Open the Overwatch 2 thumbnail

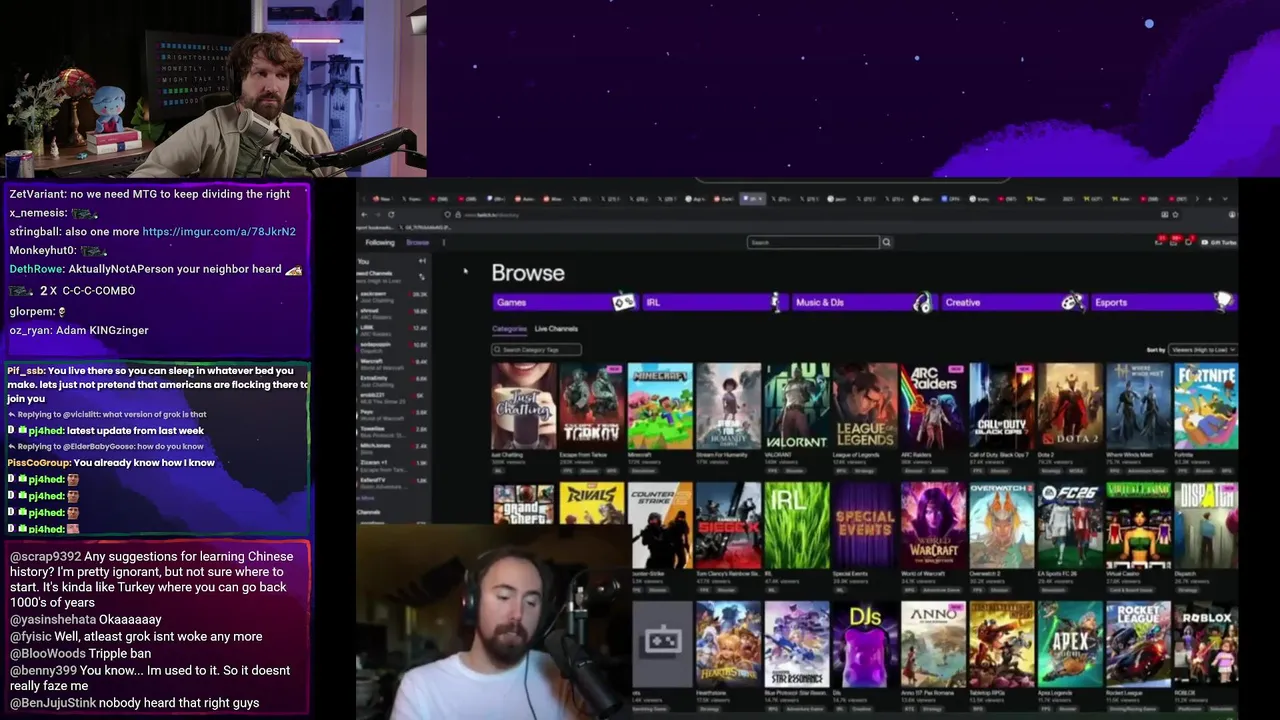point(1001,525)
